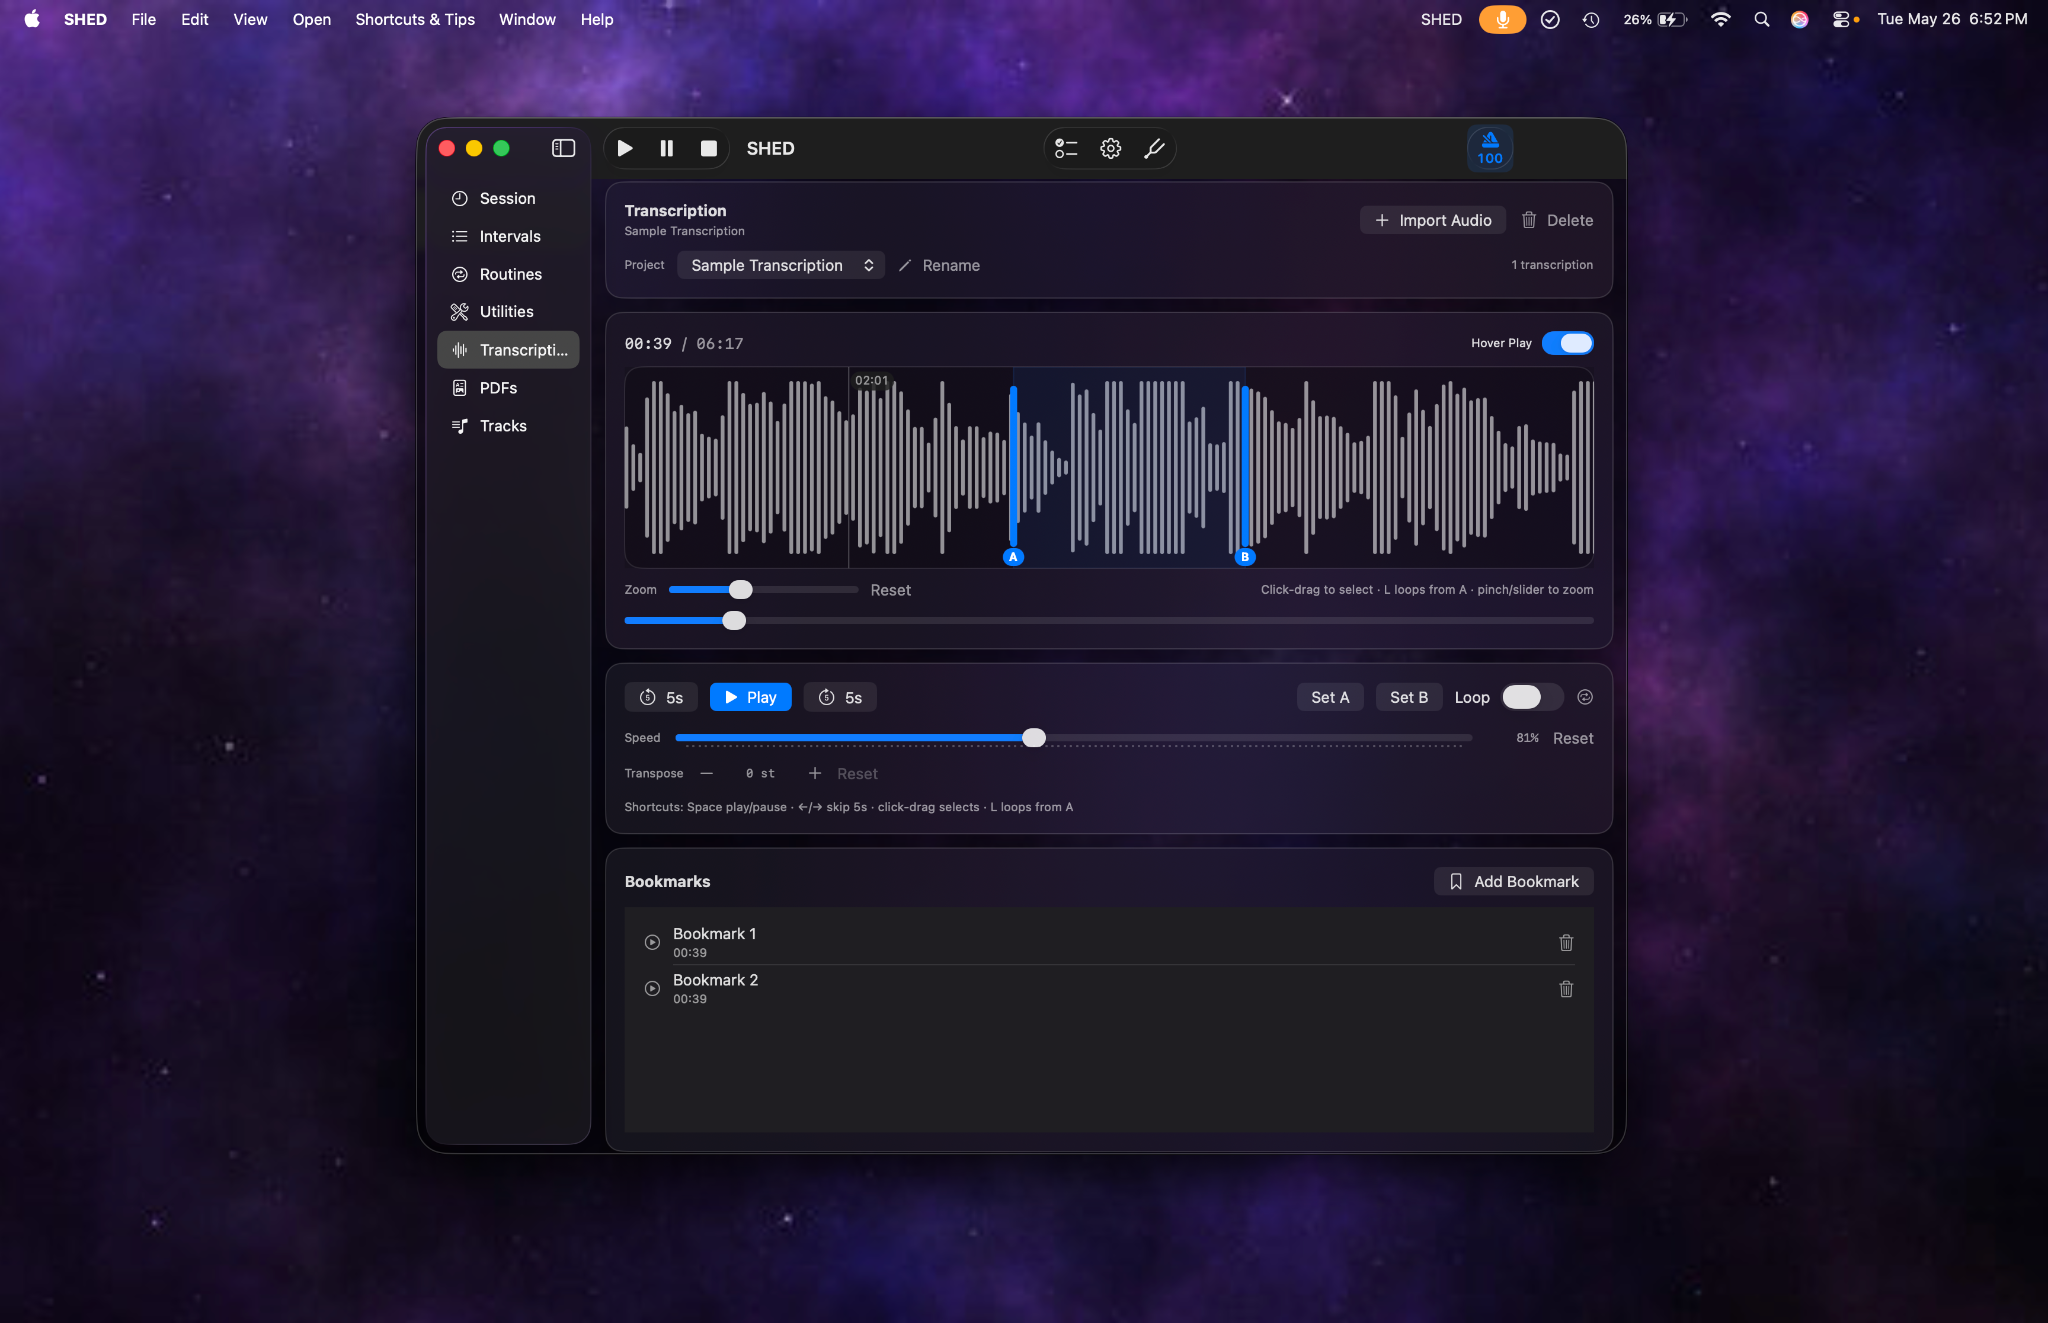Image resolution: width=2048 pixels, height=1323 pixels.
Task: Delete Bookmark 2 with trash icon
Action: click(1566, 988)
